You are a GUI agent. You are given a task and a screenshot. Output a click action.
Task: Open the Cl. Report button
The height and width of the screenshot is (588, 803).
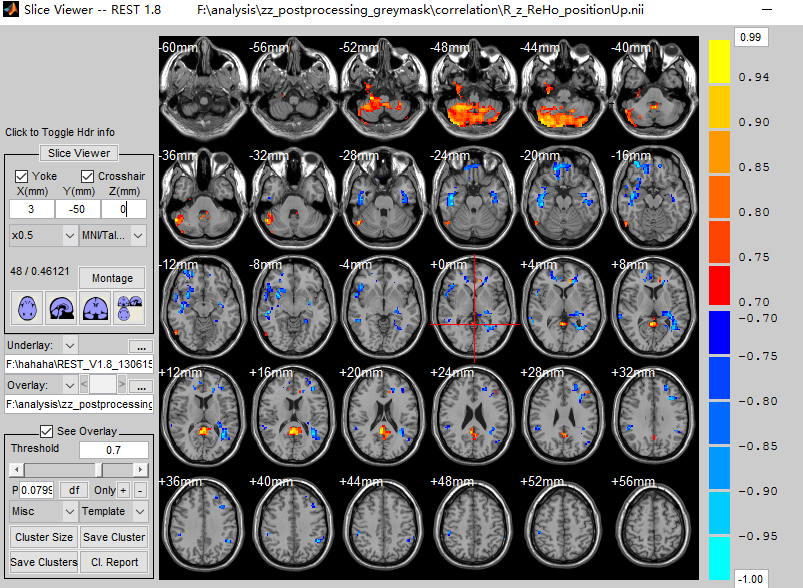[114, 562]
